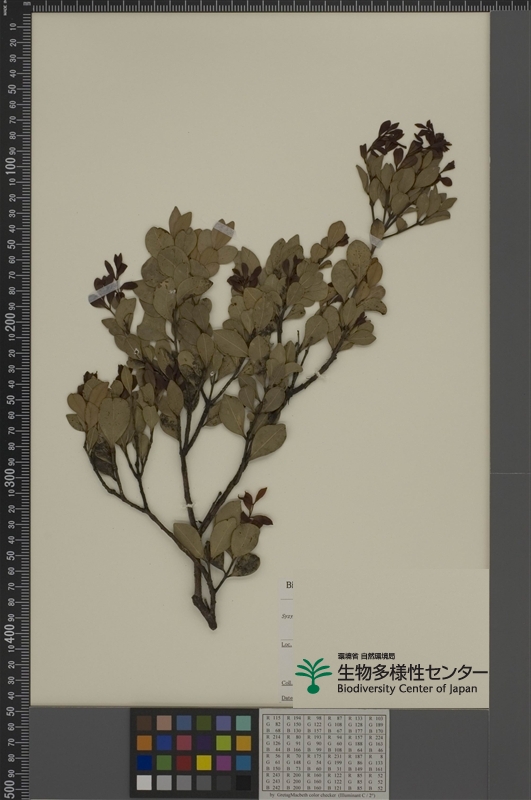
Task: Select the magenta purple swatch
Action: [x=223, y=763]
